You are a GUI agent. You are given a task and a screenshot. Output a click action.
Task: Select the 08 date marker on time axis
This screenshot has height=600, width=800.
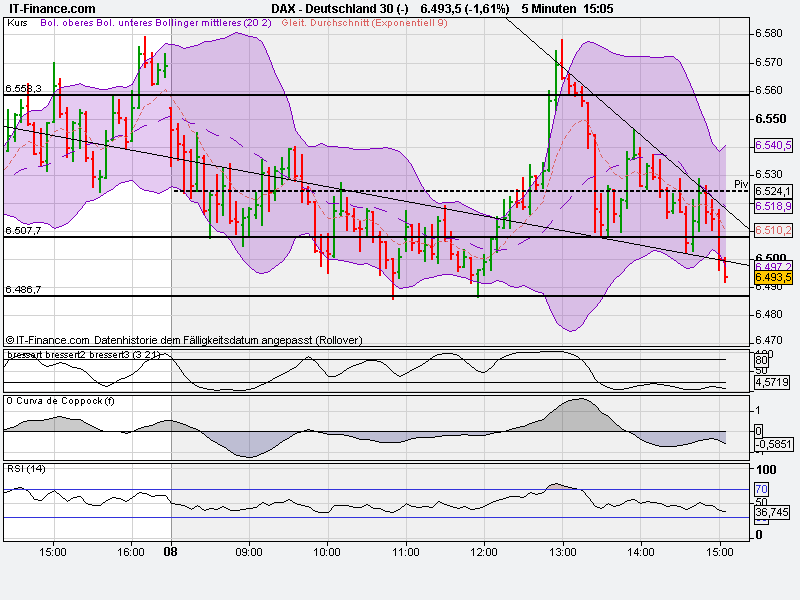click(x=170, y=551)
